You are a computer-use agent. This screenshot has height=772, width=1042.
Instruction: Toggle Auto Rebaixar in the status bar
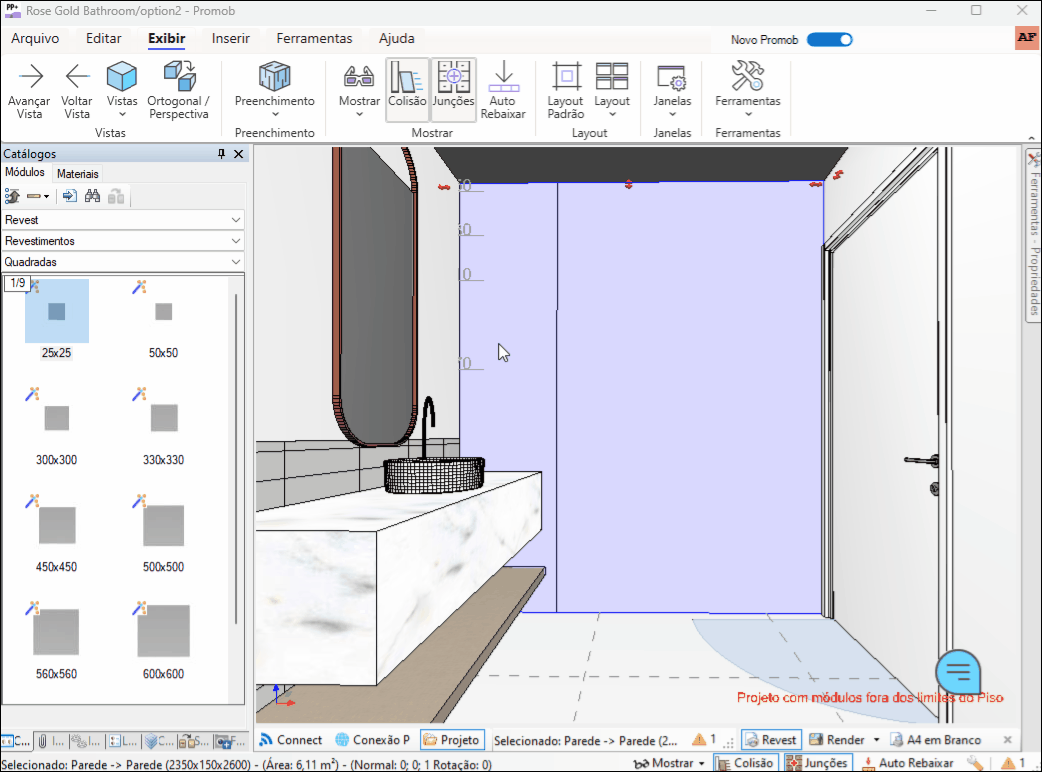907,763
